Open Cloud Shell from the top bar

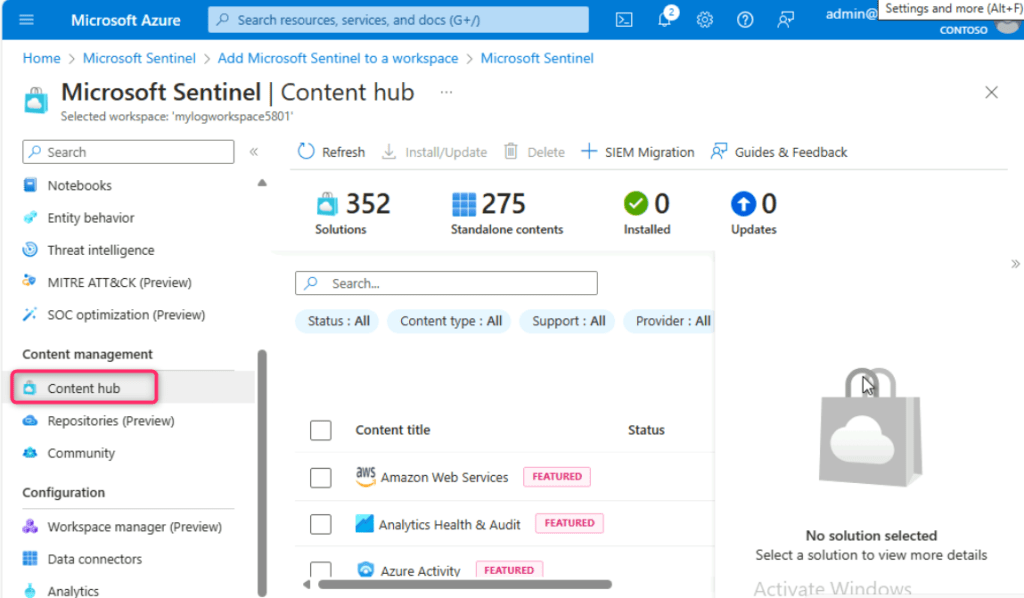tap(623, 20)
